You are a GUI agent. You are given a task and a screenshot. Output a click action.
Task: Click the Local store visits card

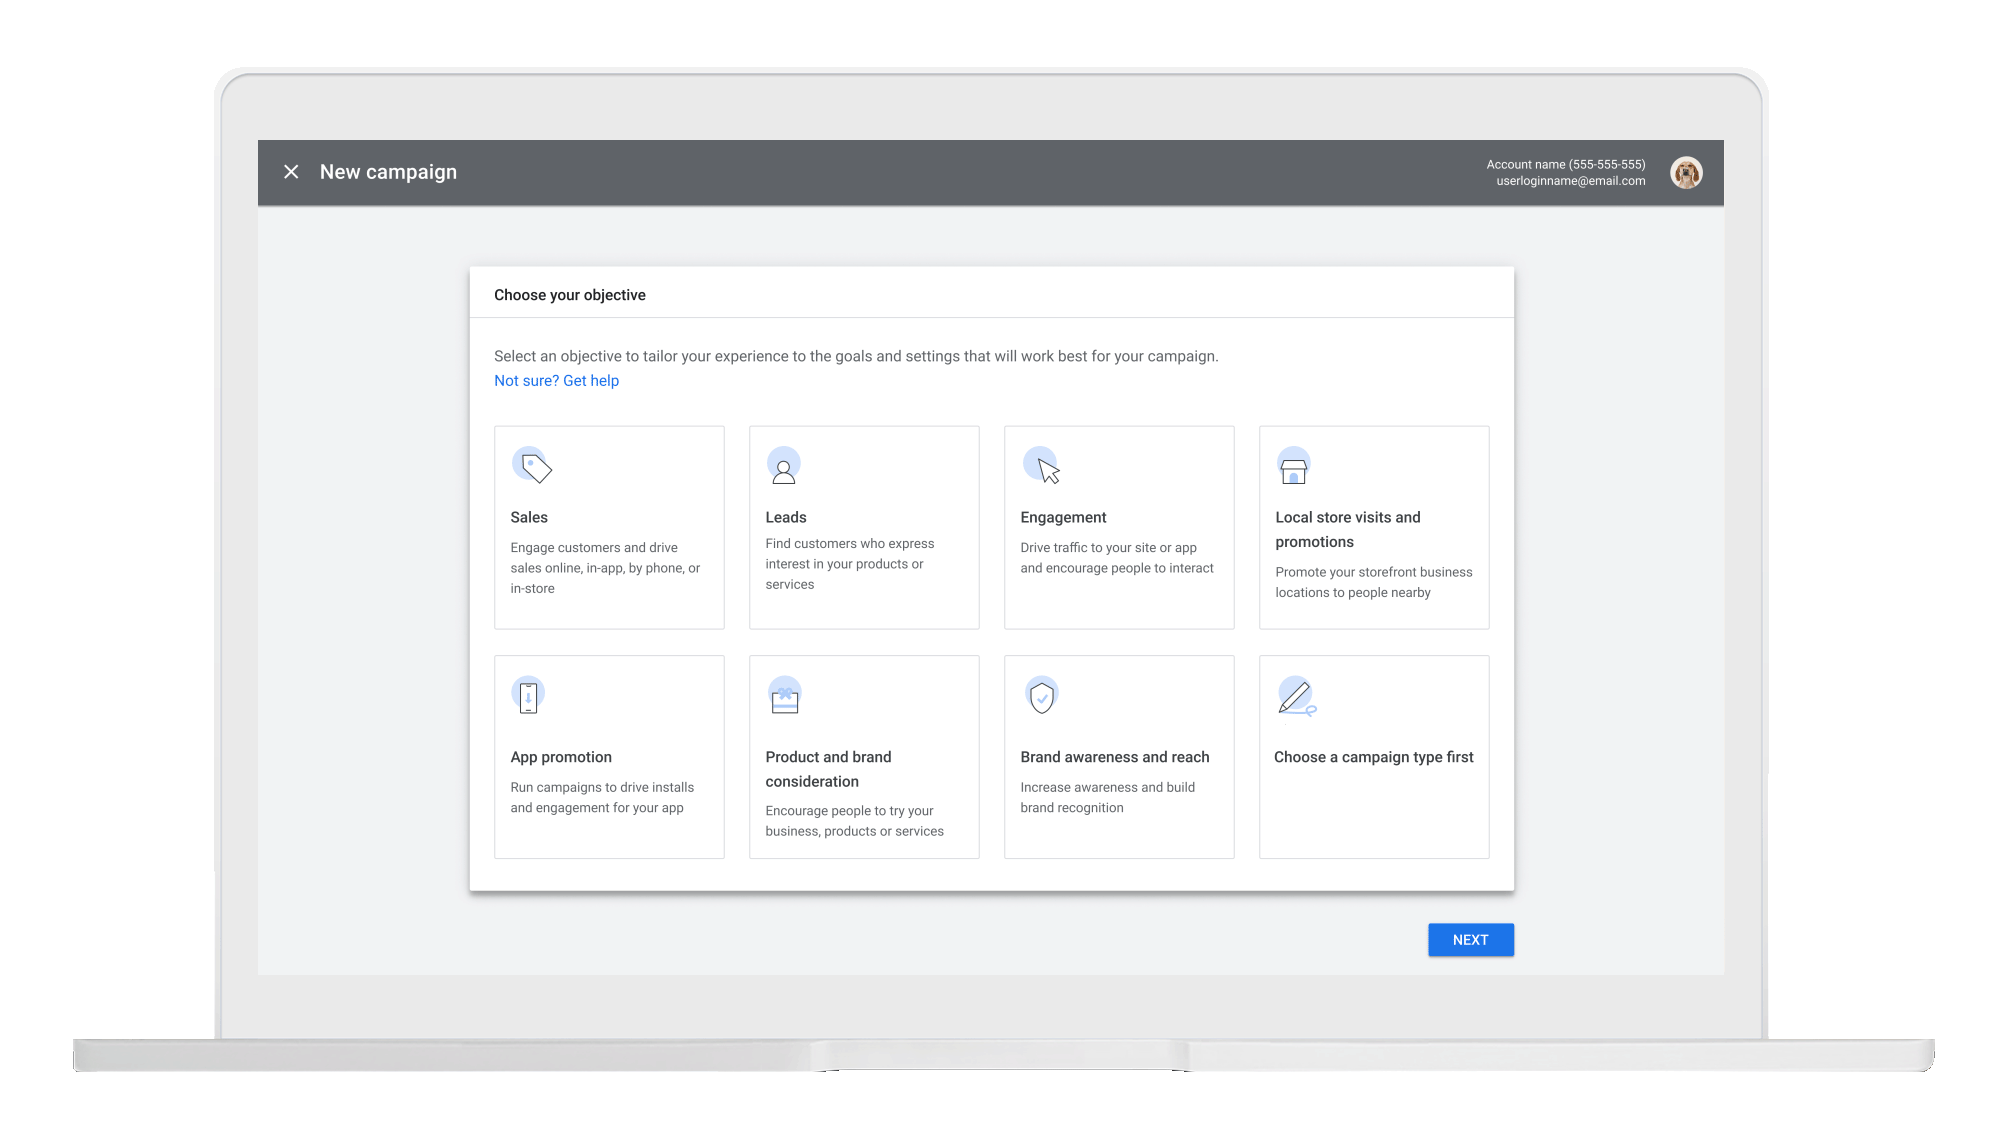1374,527
